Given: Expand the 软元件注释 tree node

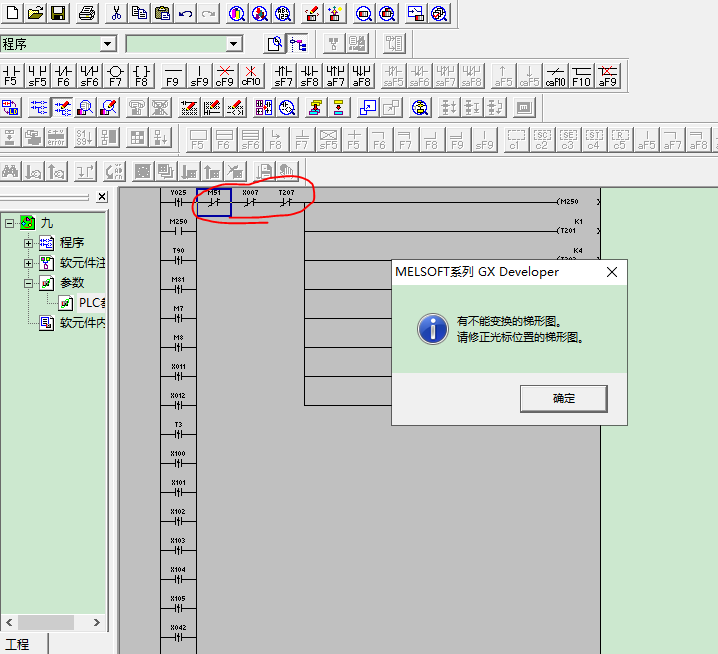Looking at the screenshot, I should pyautogui.click(x=29, y=263).
